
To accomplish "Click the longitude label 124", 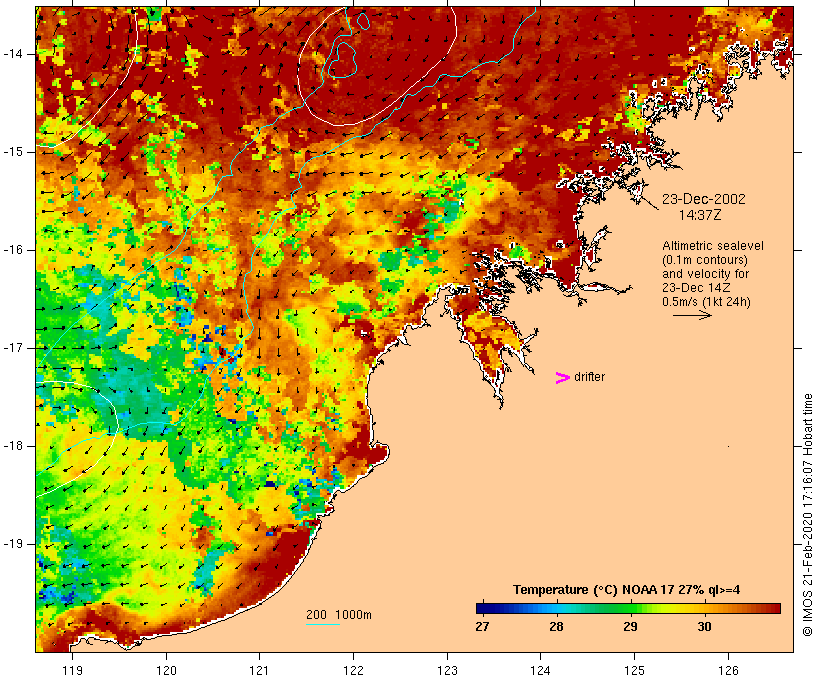I will (x=541, y=670).
